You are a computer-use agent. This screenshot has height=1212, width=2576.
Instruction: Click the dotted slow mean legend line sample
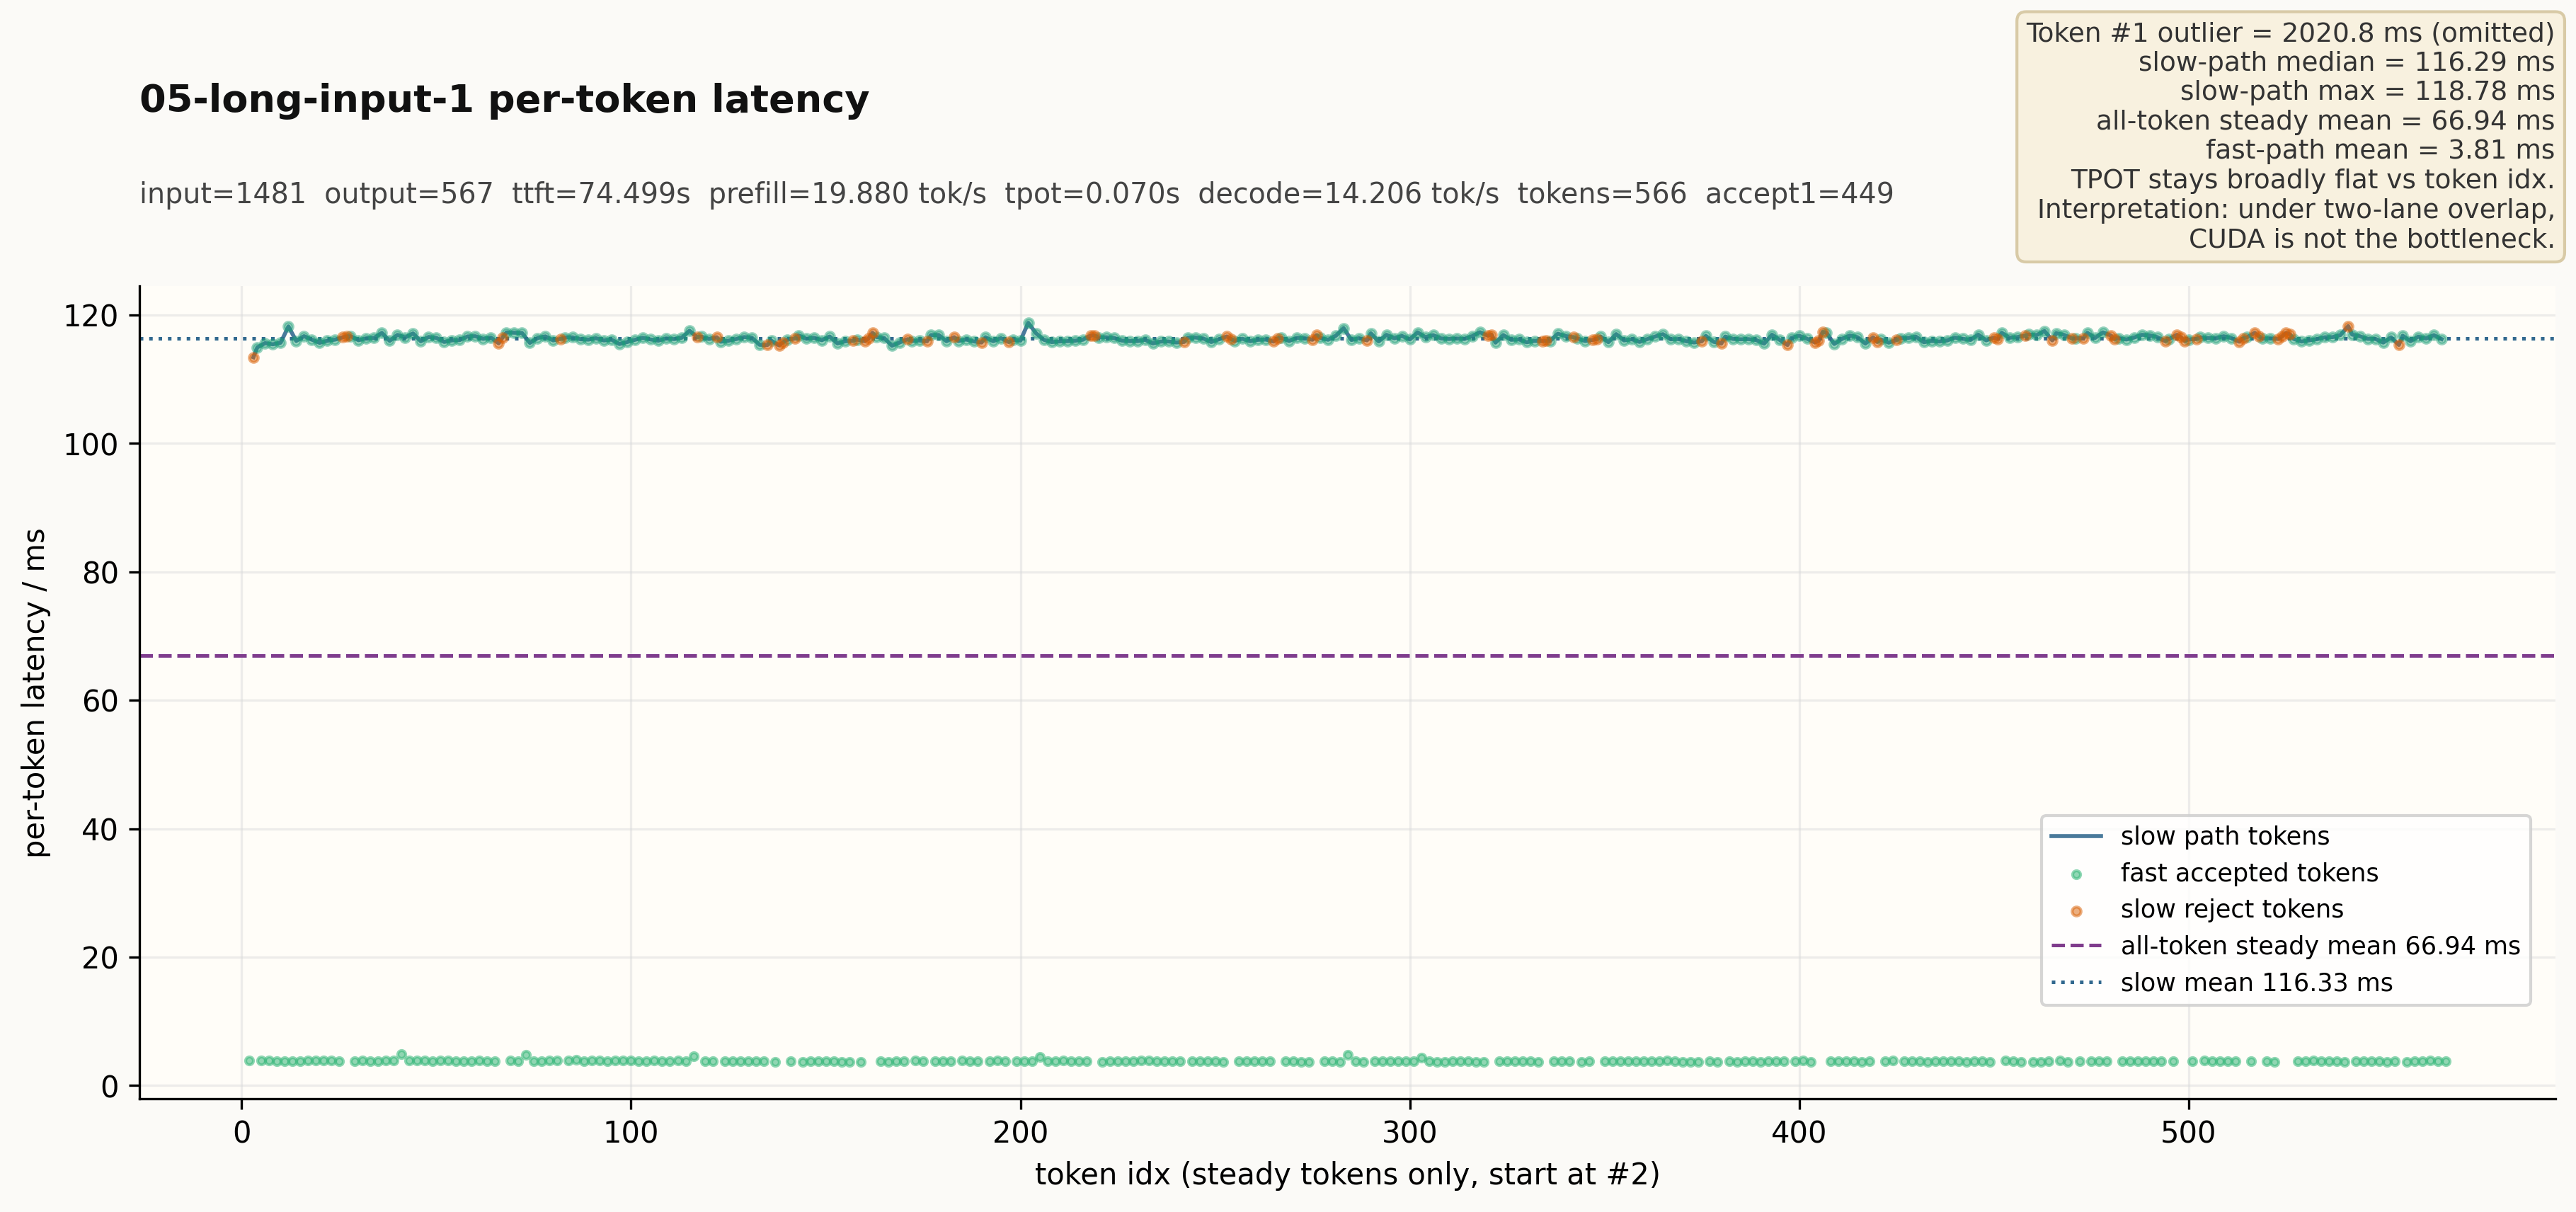[2076, 983]
